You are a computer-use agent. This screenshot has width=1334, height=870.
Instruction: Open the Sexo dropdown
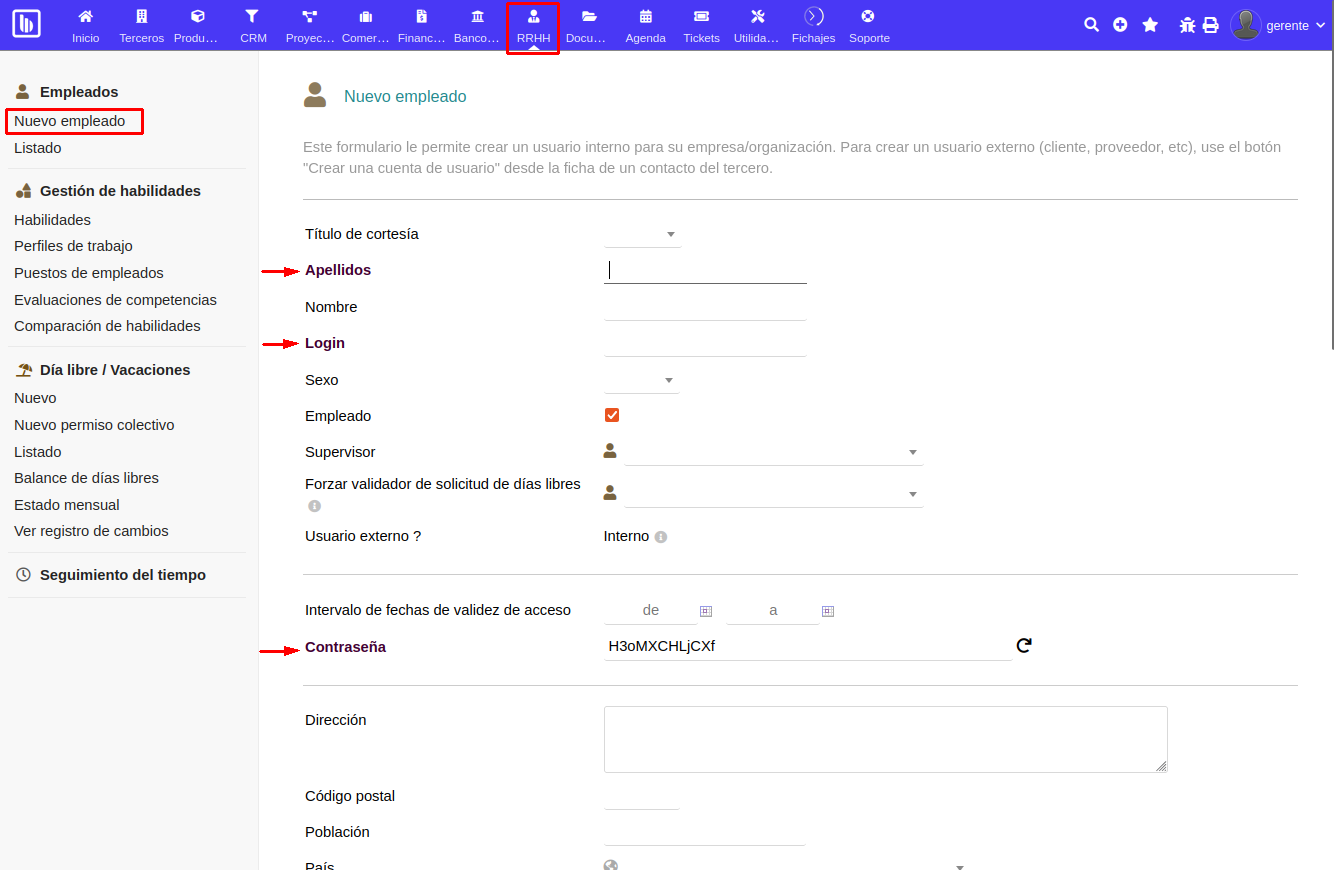point(642,381)
